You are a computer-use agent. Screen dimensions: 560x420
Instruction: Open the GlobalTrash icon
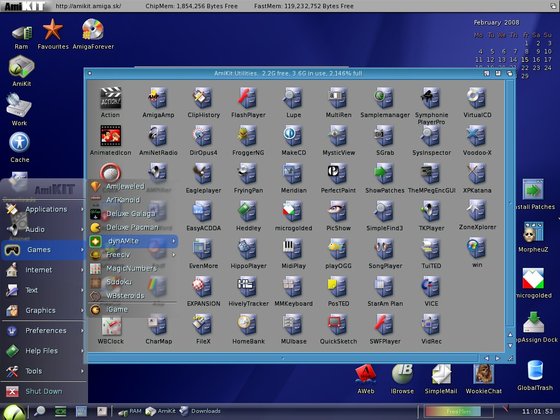tap(535, 375)
